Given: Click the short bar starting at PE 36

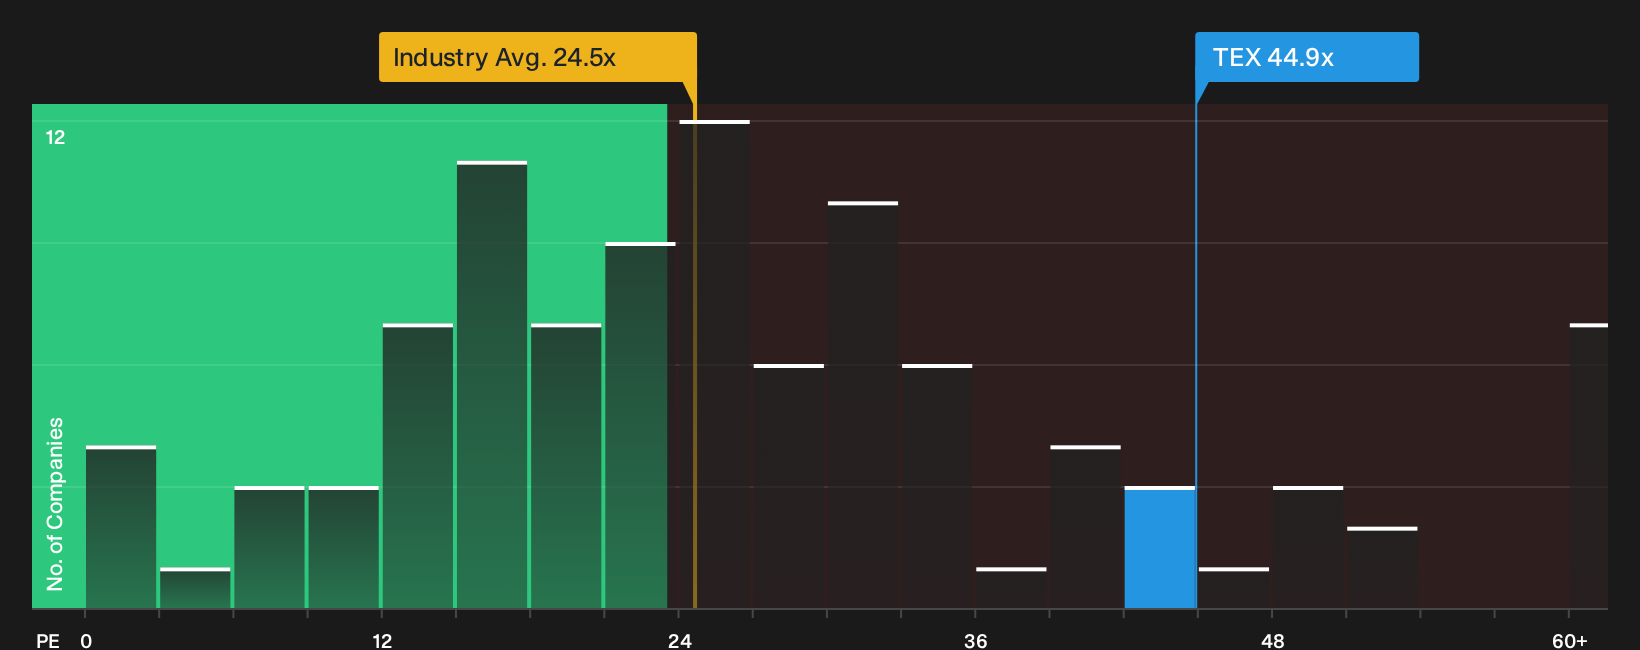Looking at the screenshot, I should (x=1011, y=588).
